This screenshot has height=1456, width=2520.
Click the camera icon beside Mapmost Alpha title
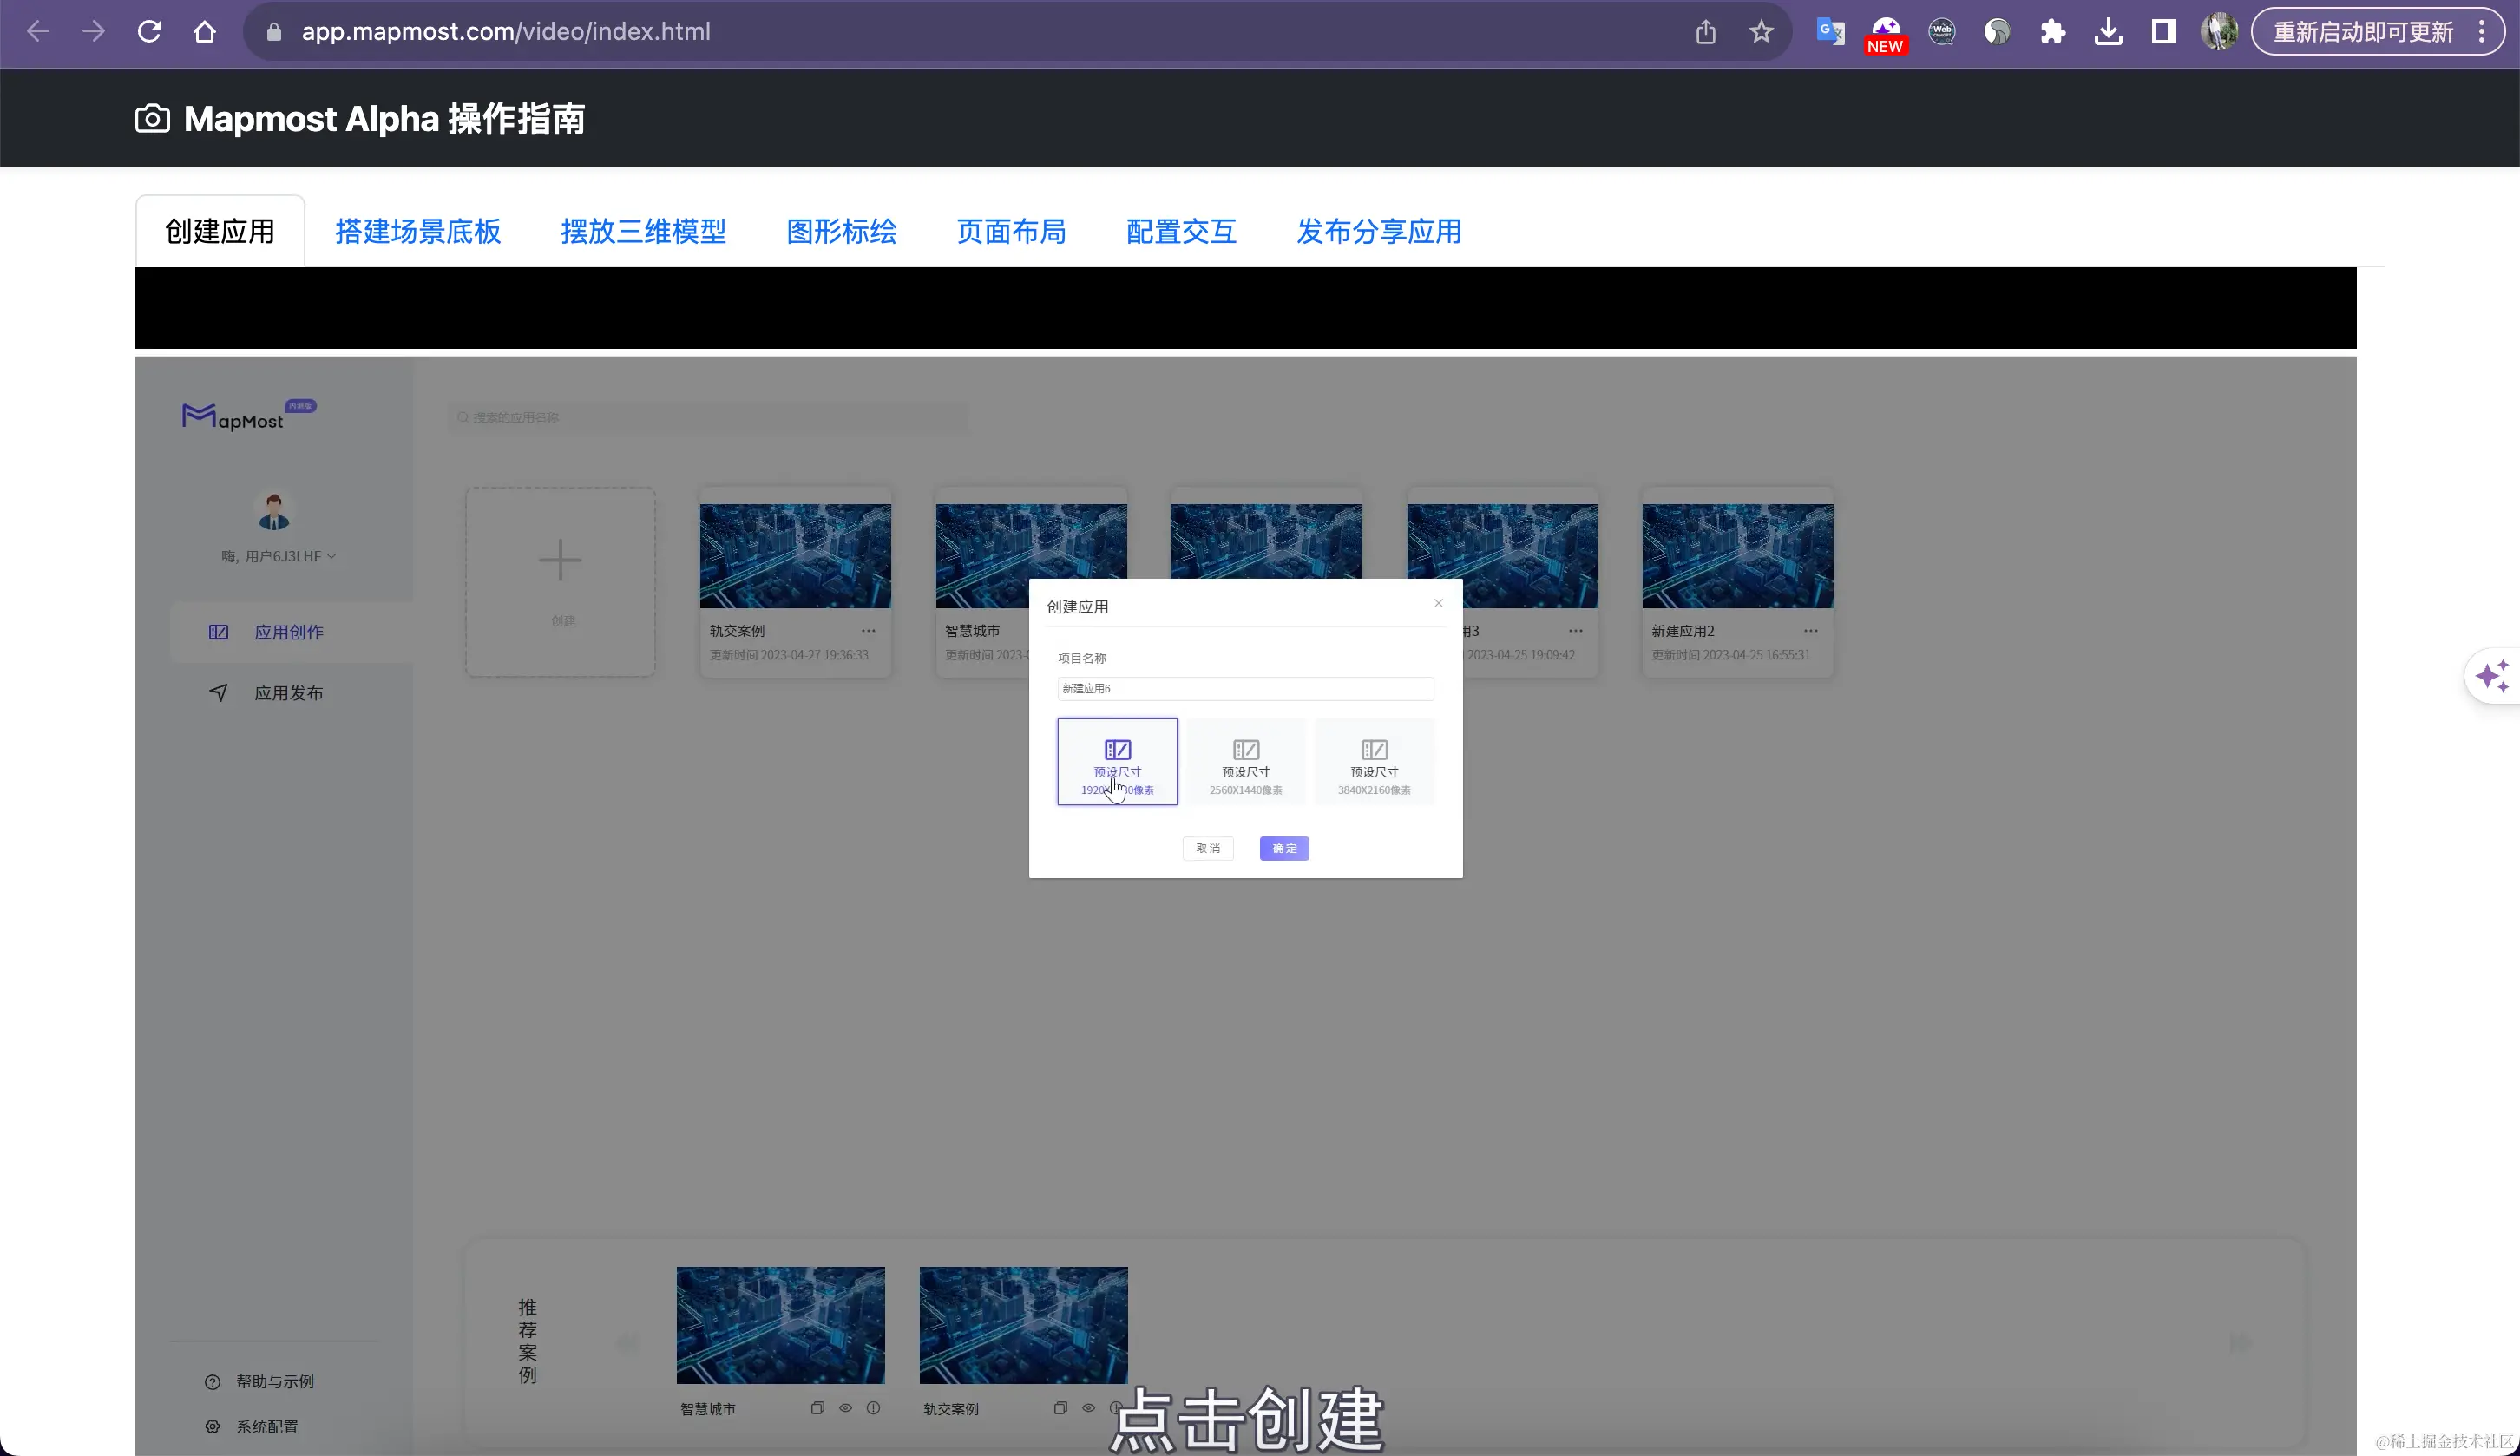pyautogui.click(x=152, y=119)
